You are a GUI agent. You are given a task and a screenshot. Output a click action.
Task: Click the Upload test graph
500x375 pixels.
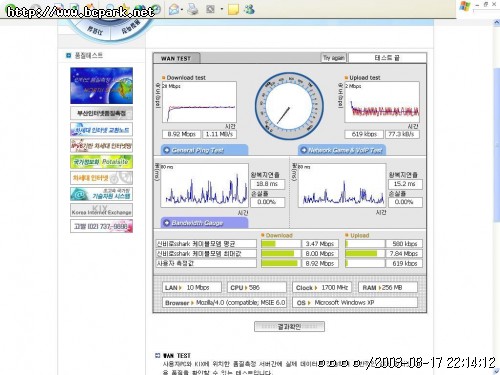pos(382,102)
